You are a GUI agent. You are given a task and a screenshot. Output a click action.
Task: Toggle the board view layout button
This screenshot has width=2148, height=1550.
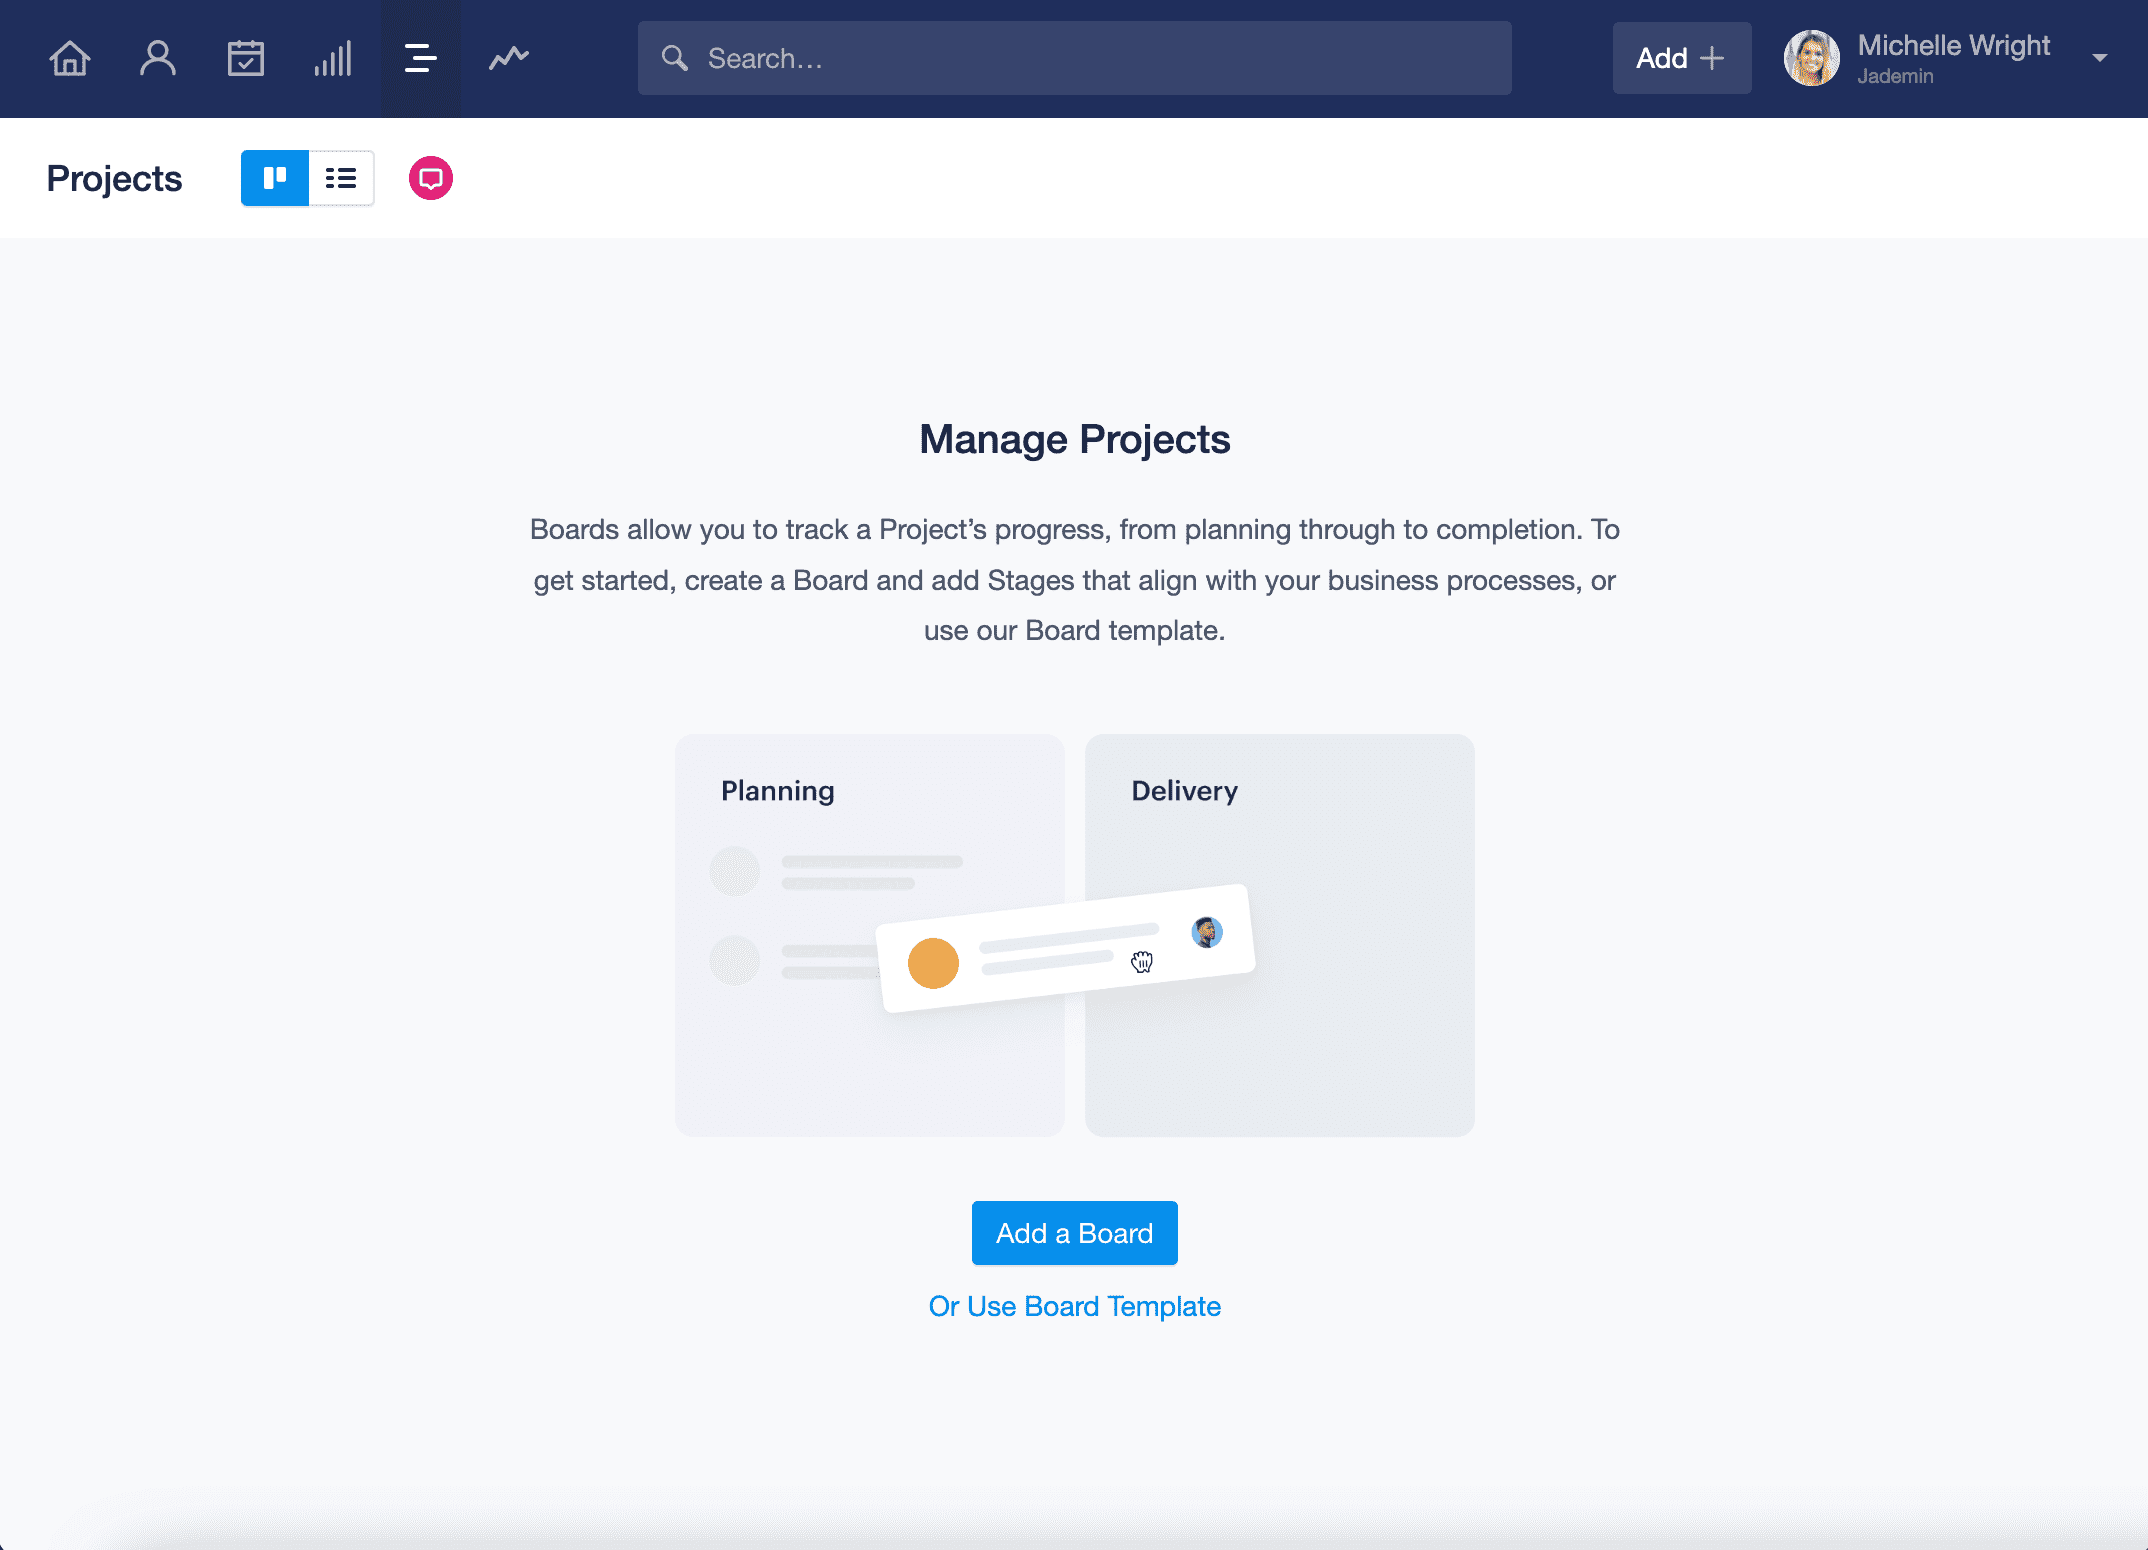point(274,179)
